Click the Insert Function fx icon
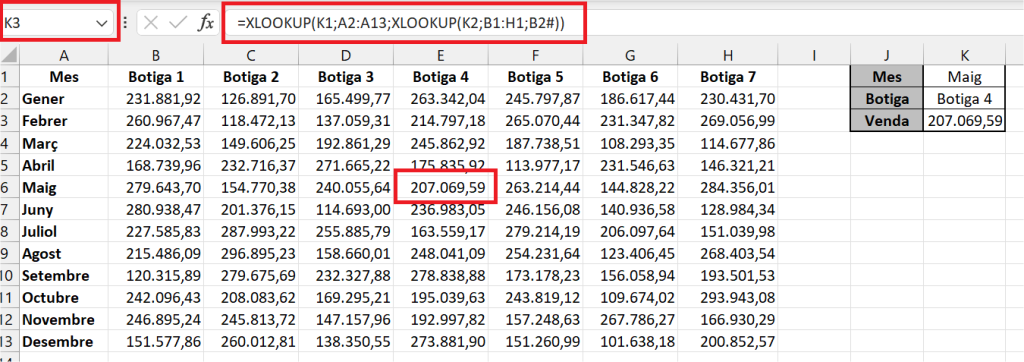Screen dimensions: 1024x362 point(205,24)
